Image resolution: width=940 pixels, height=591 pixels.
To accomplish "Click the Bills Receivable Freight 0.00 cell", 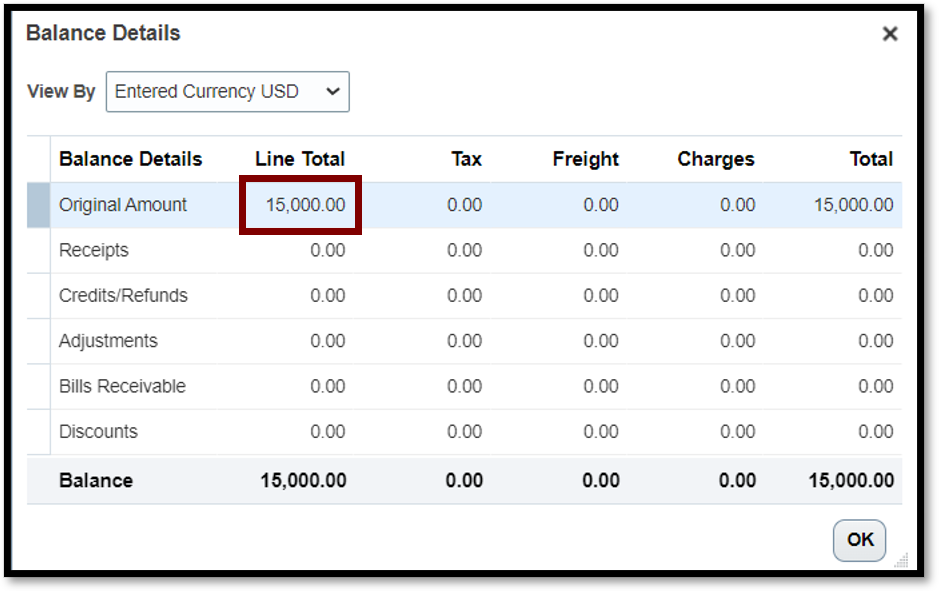I will point(601,386).
